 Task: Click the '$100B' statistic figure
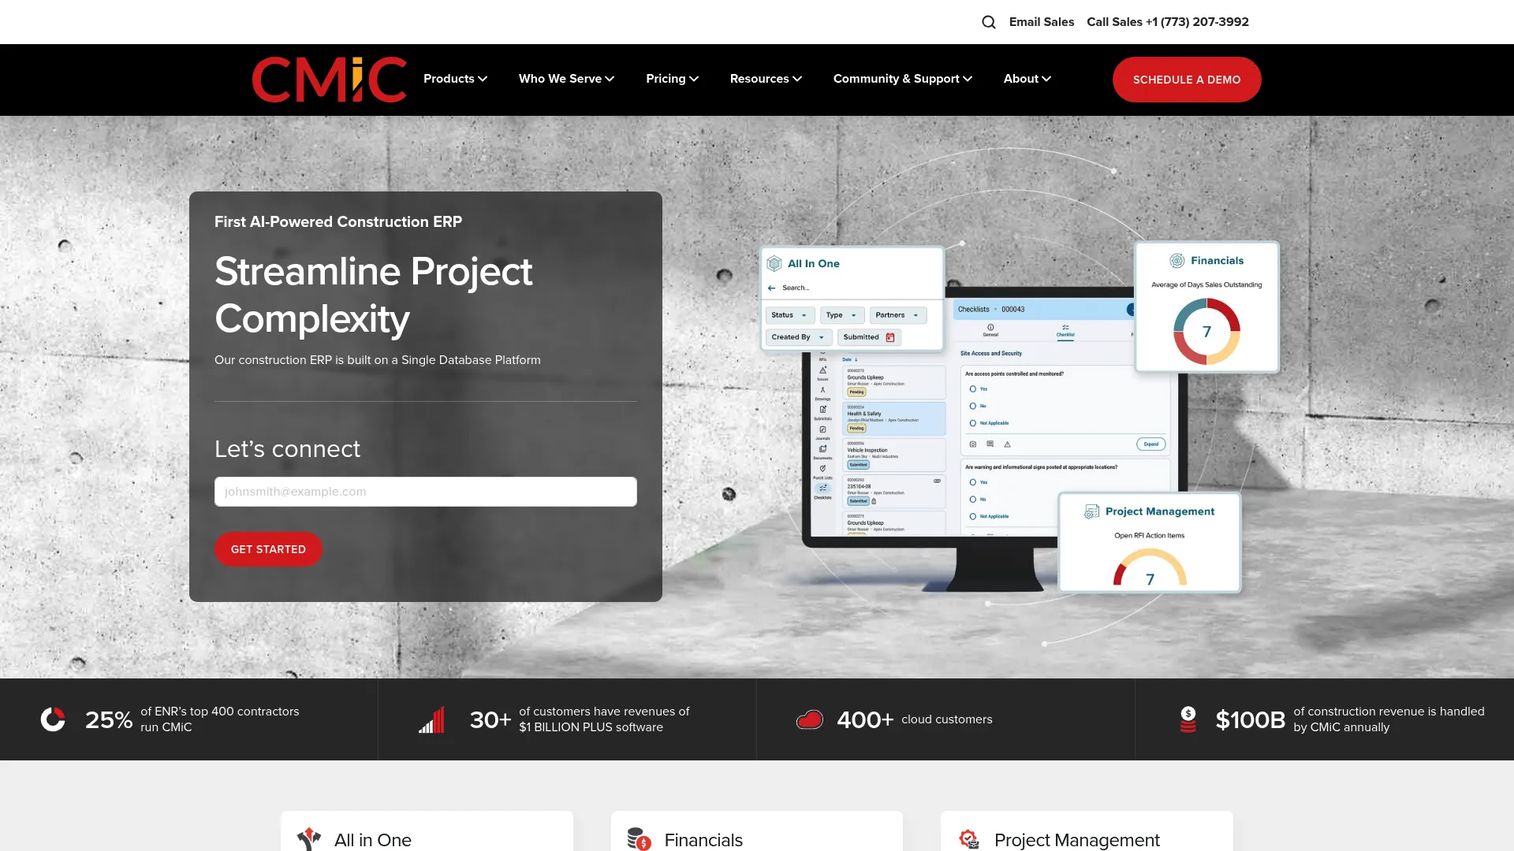click(1250, 720)
